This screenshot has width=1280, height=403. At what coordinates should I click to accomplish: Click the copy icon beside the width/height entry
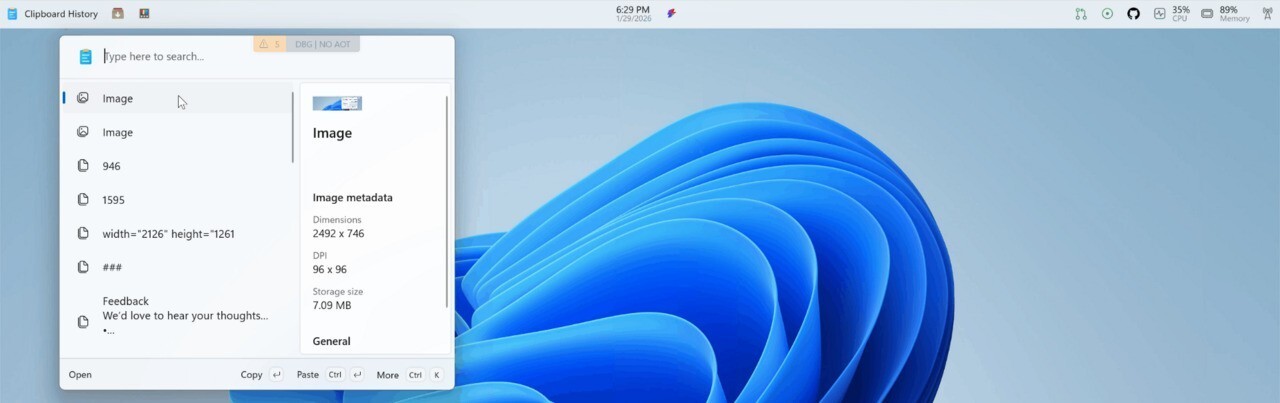tap(83, 234)
